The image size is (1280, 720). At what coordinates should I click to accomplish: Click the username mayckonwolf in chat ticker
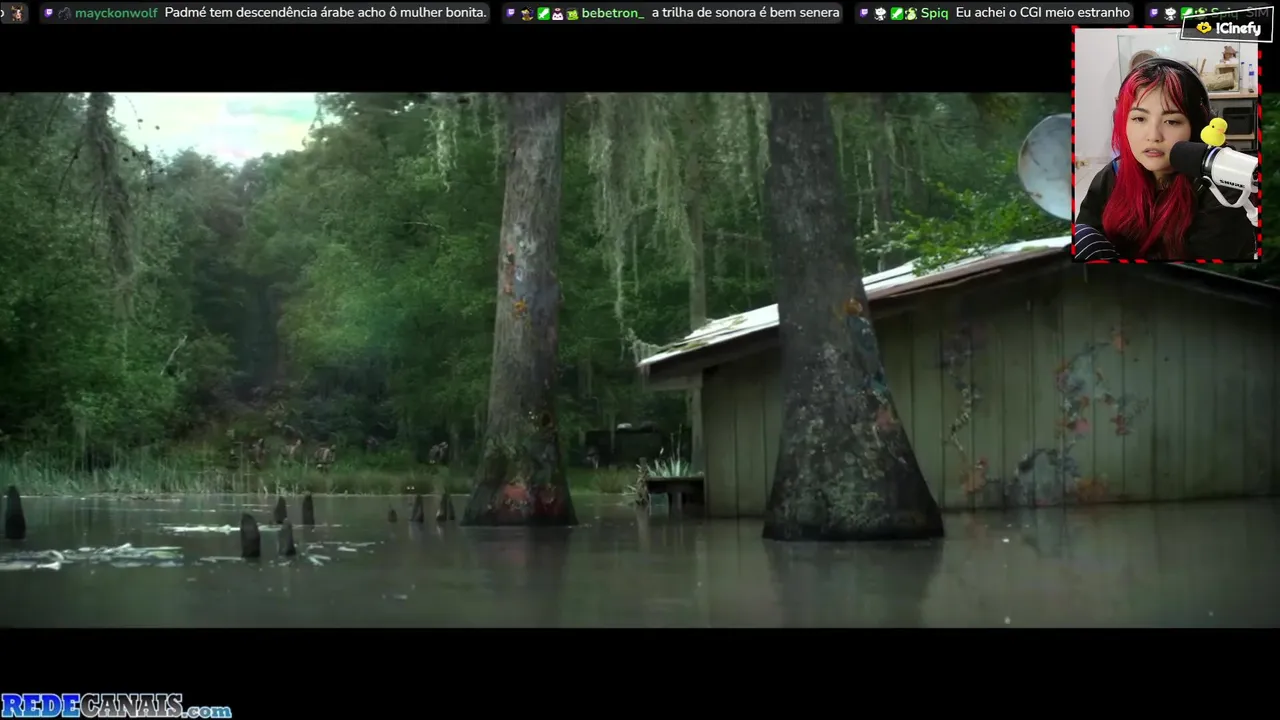tap(116, 13)
